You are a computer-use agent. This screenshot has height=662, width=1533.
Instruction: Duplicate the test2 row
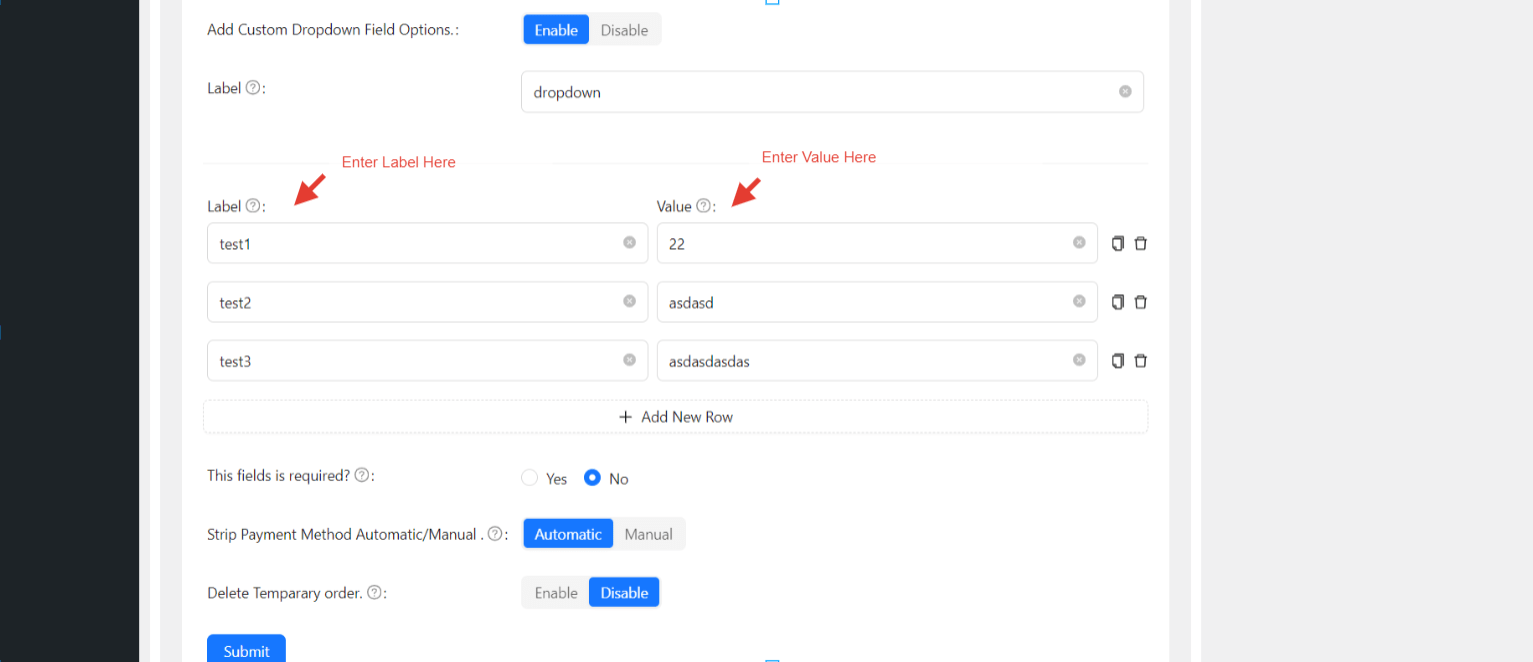(x=1118, y=302)
